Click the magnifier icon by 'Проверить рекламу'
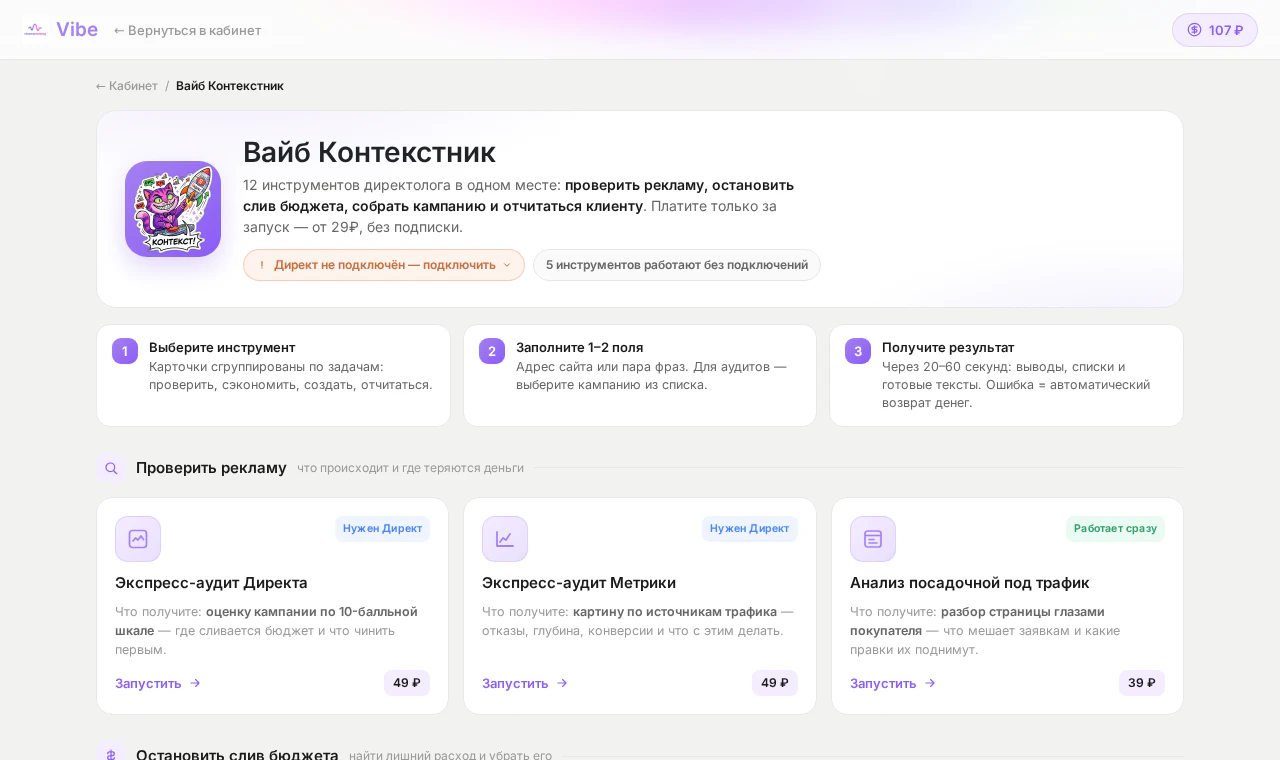 [x=111, y=468]
